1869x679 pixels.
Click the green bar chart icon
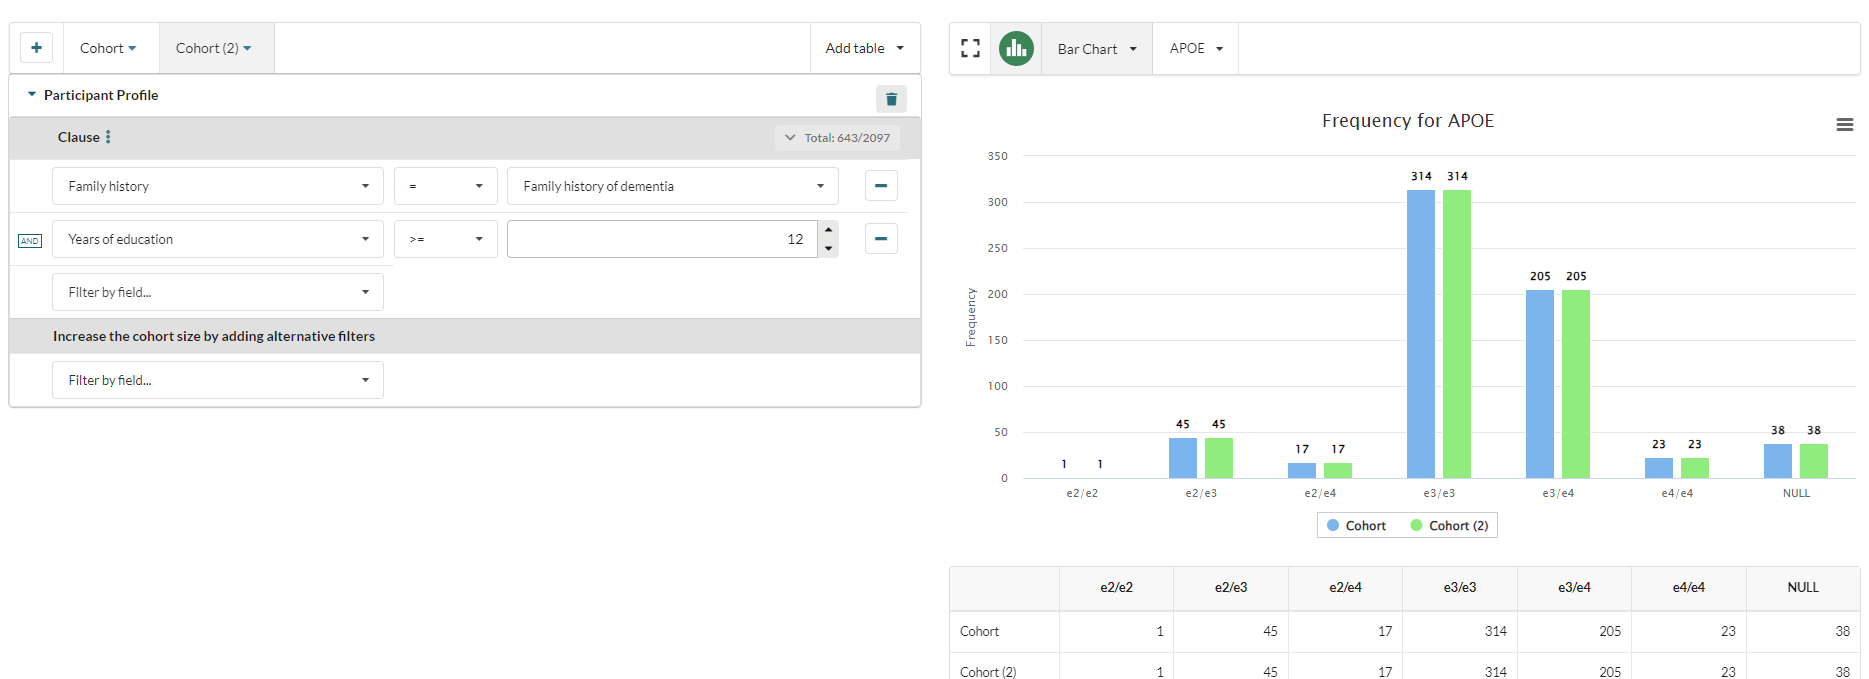point(1016,48)
